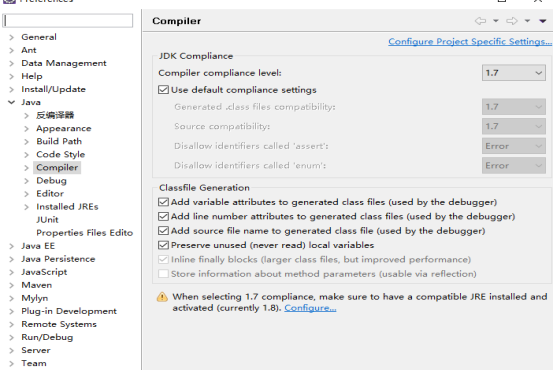554x371 pixels.
Task: Click the forward navigation arrow icon
Action: 512,21
